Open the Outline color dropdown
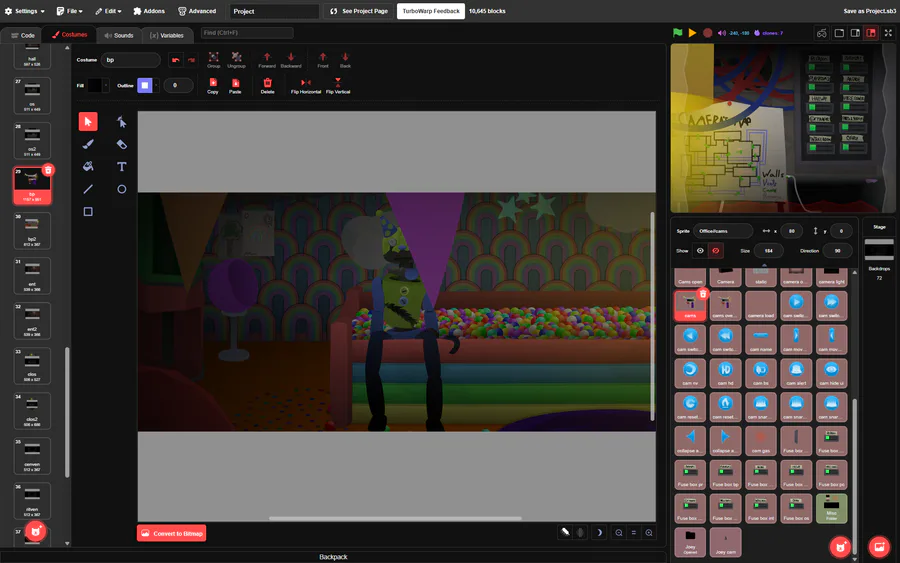This screenshot has width=900, height=563. [156, 86]
